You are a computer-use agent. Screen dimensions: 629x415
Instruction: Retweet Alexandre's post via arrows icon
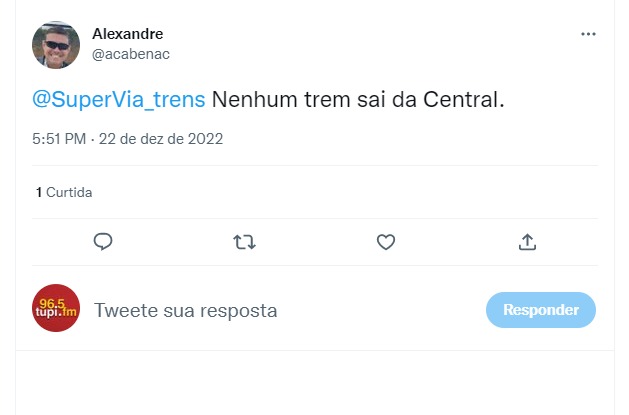coord(244,241)
